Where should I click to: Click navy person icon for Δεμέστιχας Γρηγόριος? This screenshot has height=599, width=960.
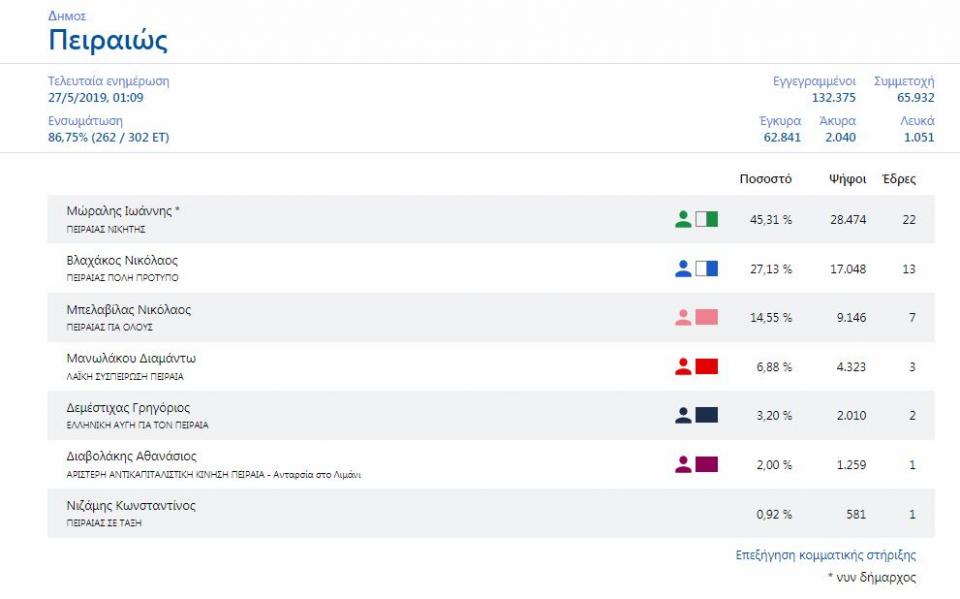[x=683, y=415]
